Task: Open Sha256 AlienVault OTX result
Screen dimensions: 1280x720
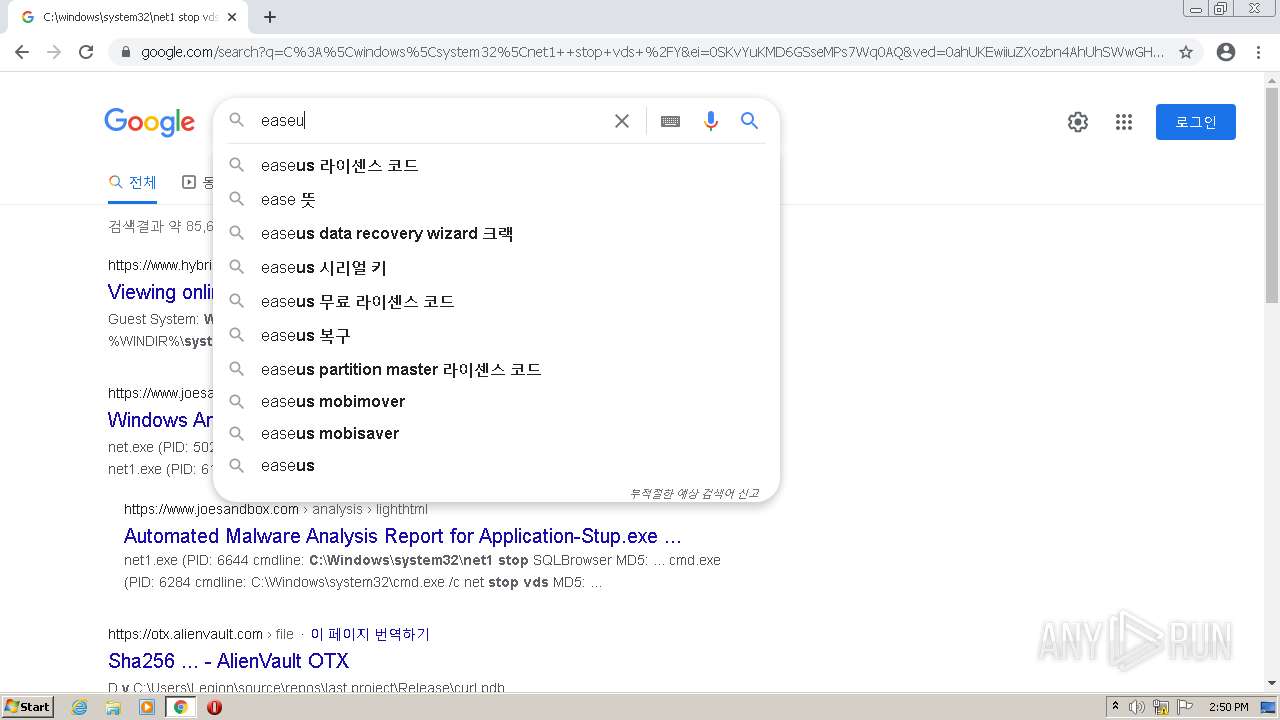Action: point(228,661)
